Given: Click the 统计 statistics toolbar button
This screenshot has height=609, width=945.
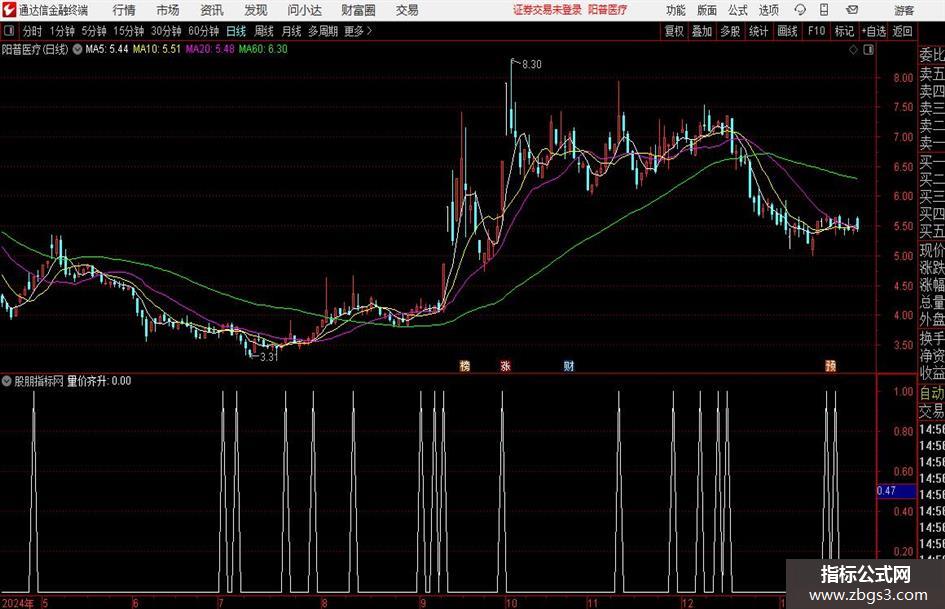Looking at the screenshot, I should [x=758, y=31].
